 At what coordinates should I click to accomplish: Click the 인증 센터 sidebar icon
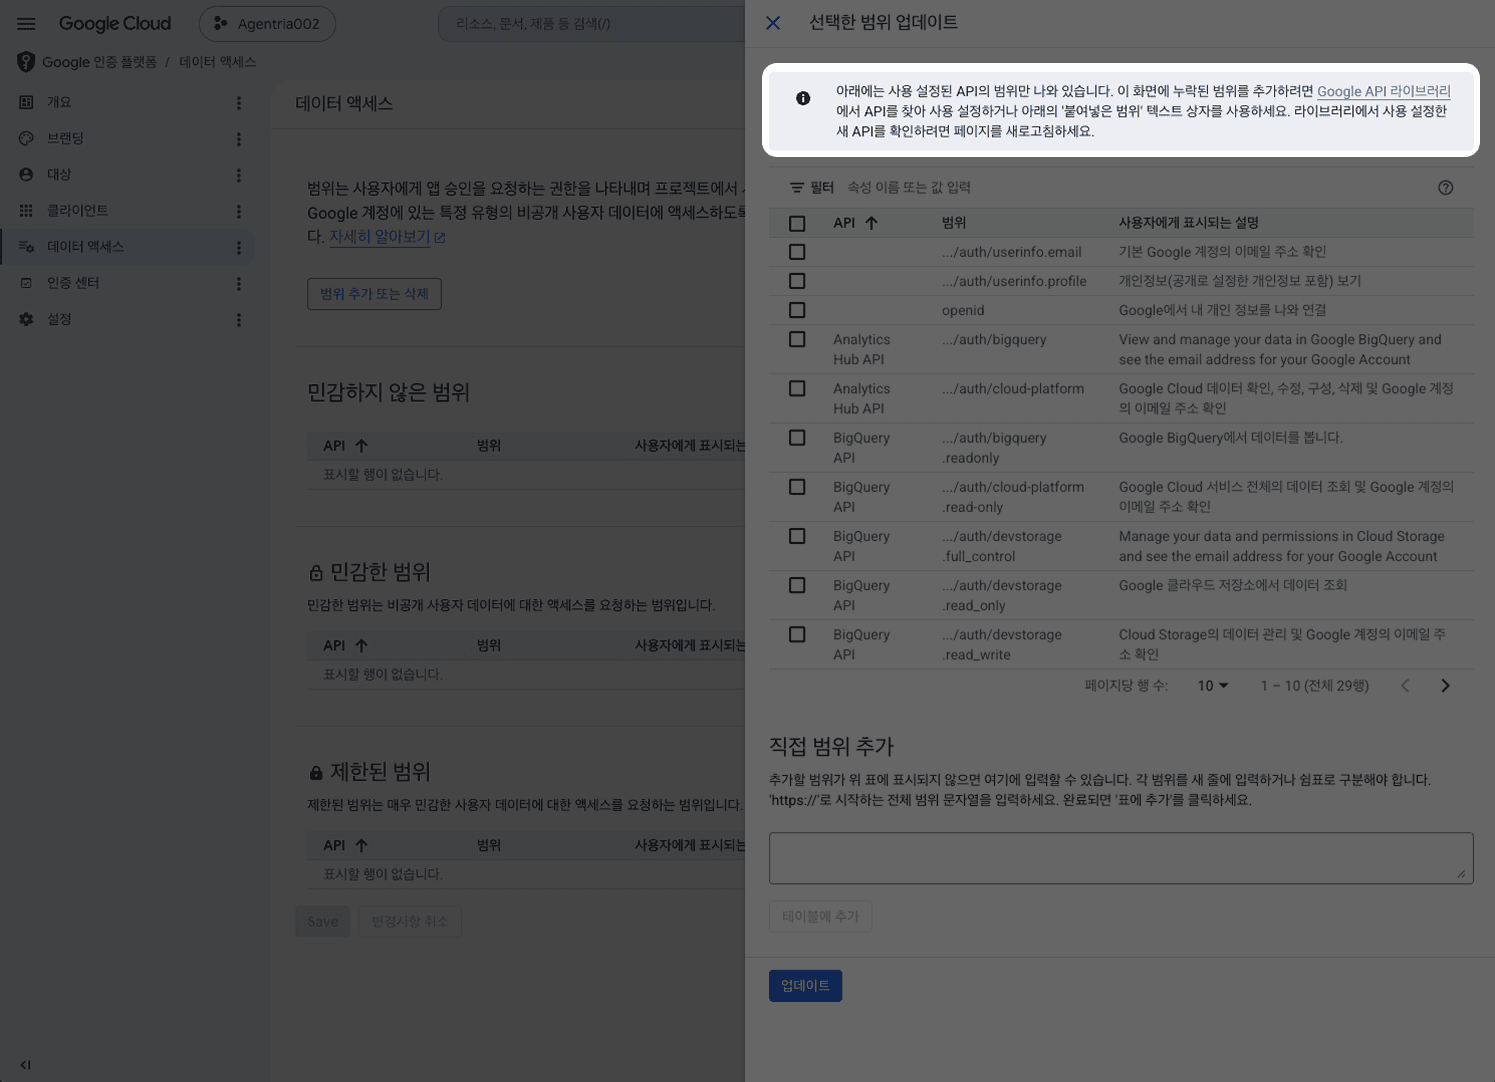click(x=26, y=283)
